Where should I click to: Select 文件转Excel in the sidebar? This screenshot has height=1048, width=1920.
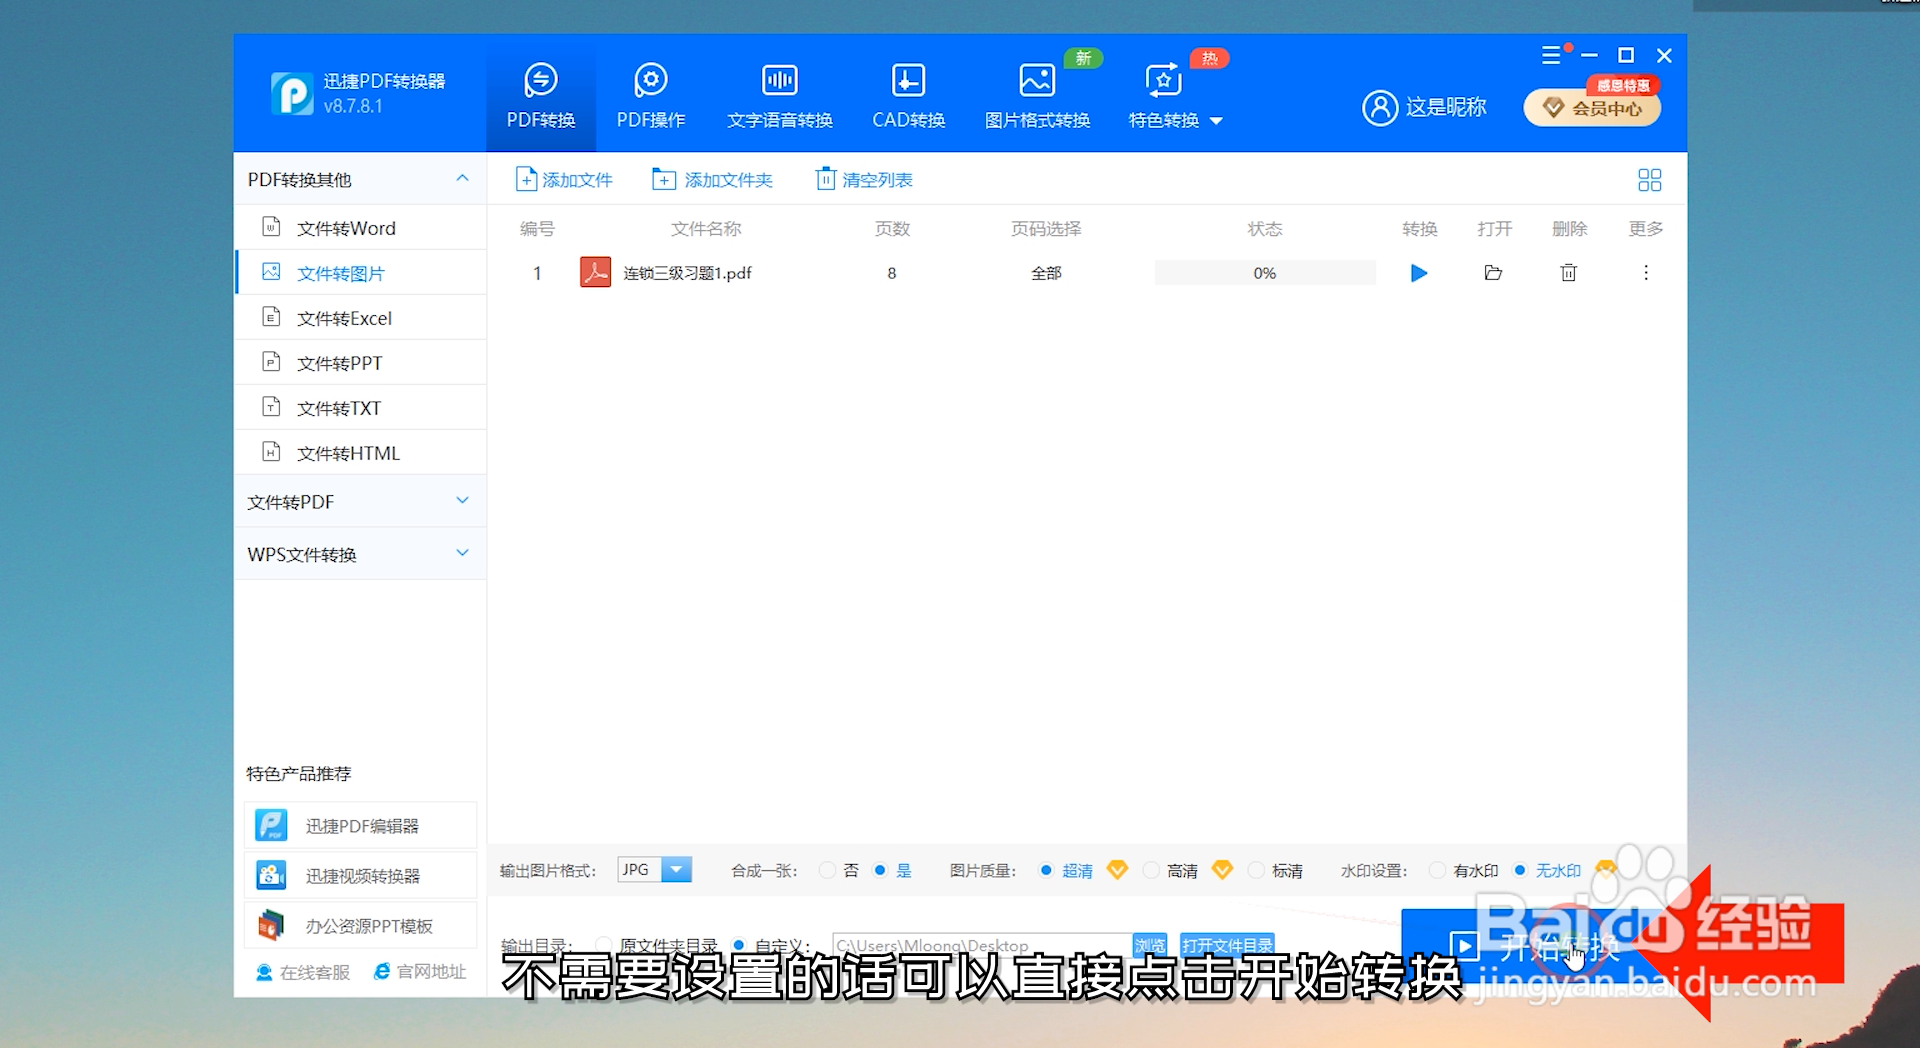pyautogui.click(x=360, y=318)
